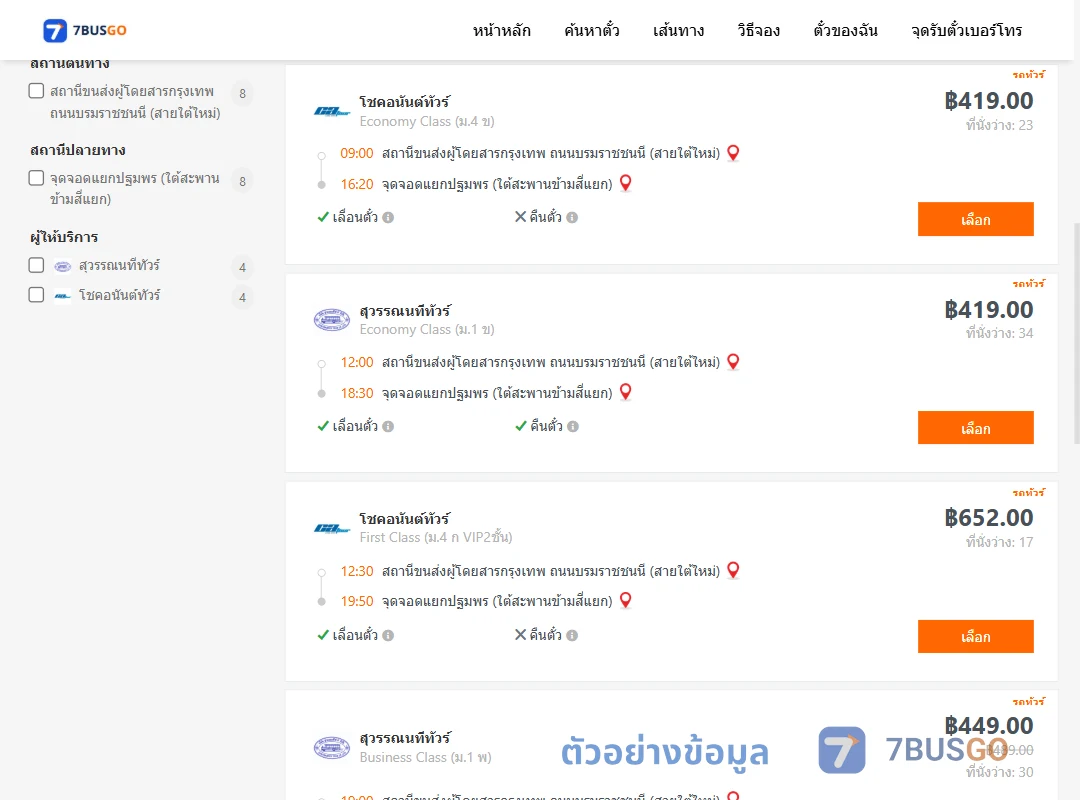Click ที่นั่งว่าง: 17 seat count
The height and width of the screenshot is (800, 1080).
[x=999, y=542]
